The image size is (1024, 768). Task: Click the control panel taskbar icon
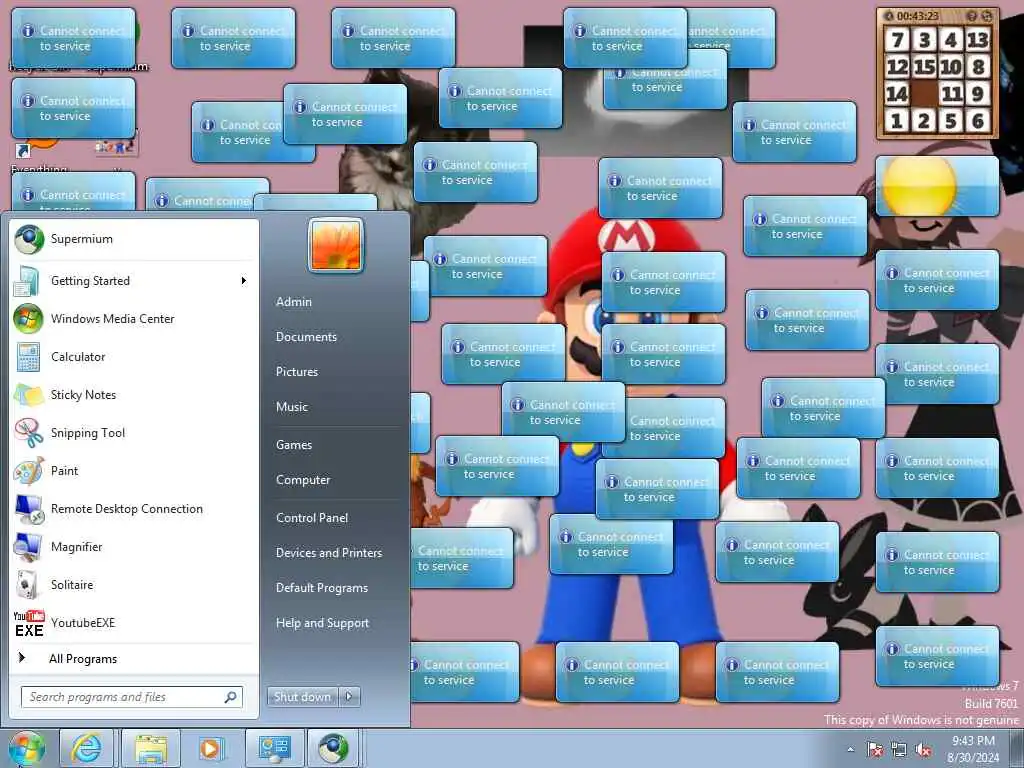pyautogui.click(x=274, y=748)
